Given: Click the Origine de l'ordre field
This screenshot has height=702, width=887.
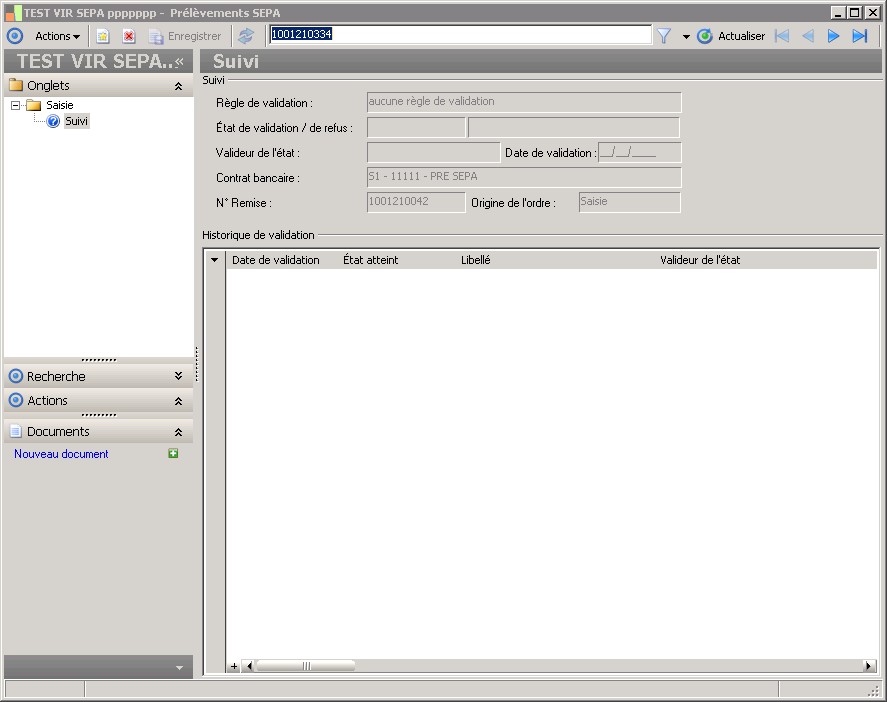Looking at the screenshot, I should (x=630, y=202).
